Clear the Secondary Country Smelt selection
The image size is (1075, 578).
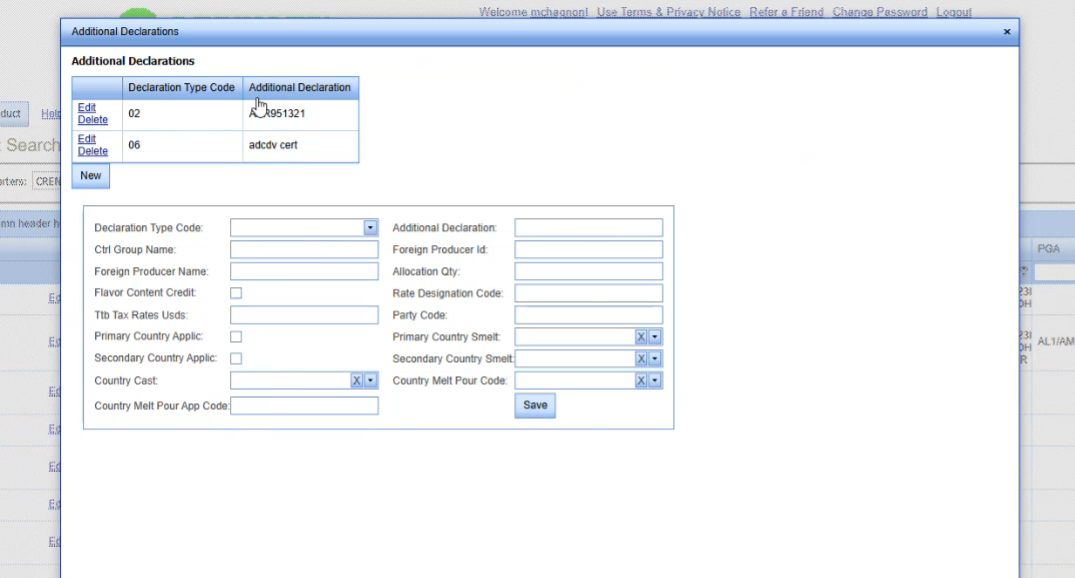(641, 359)
